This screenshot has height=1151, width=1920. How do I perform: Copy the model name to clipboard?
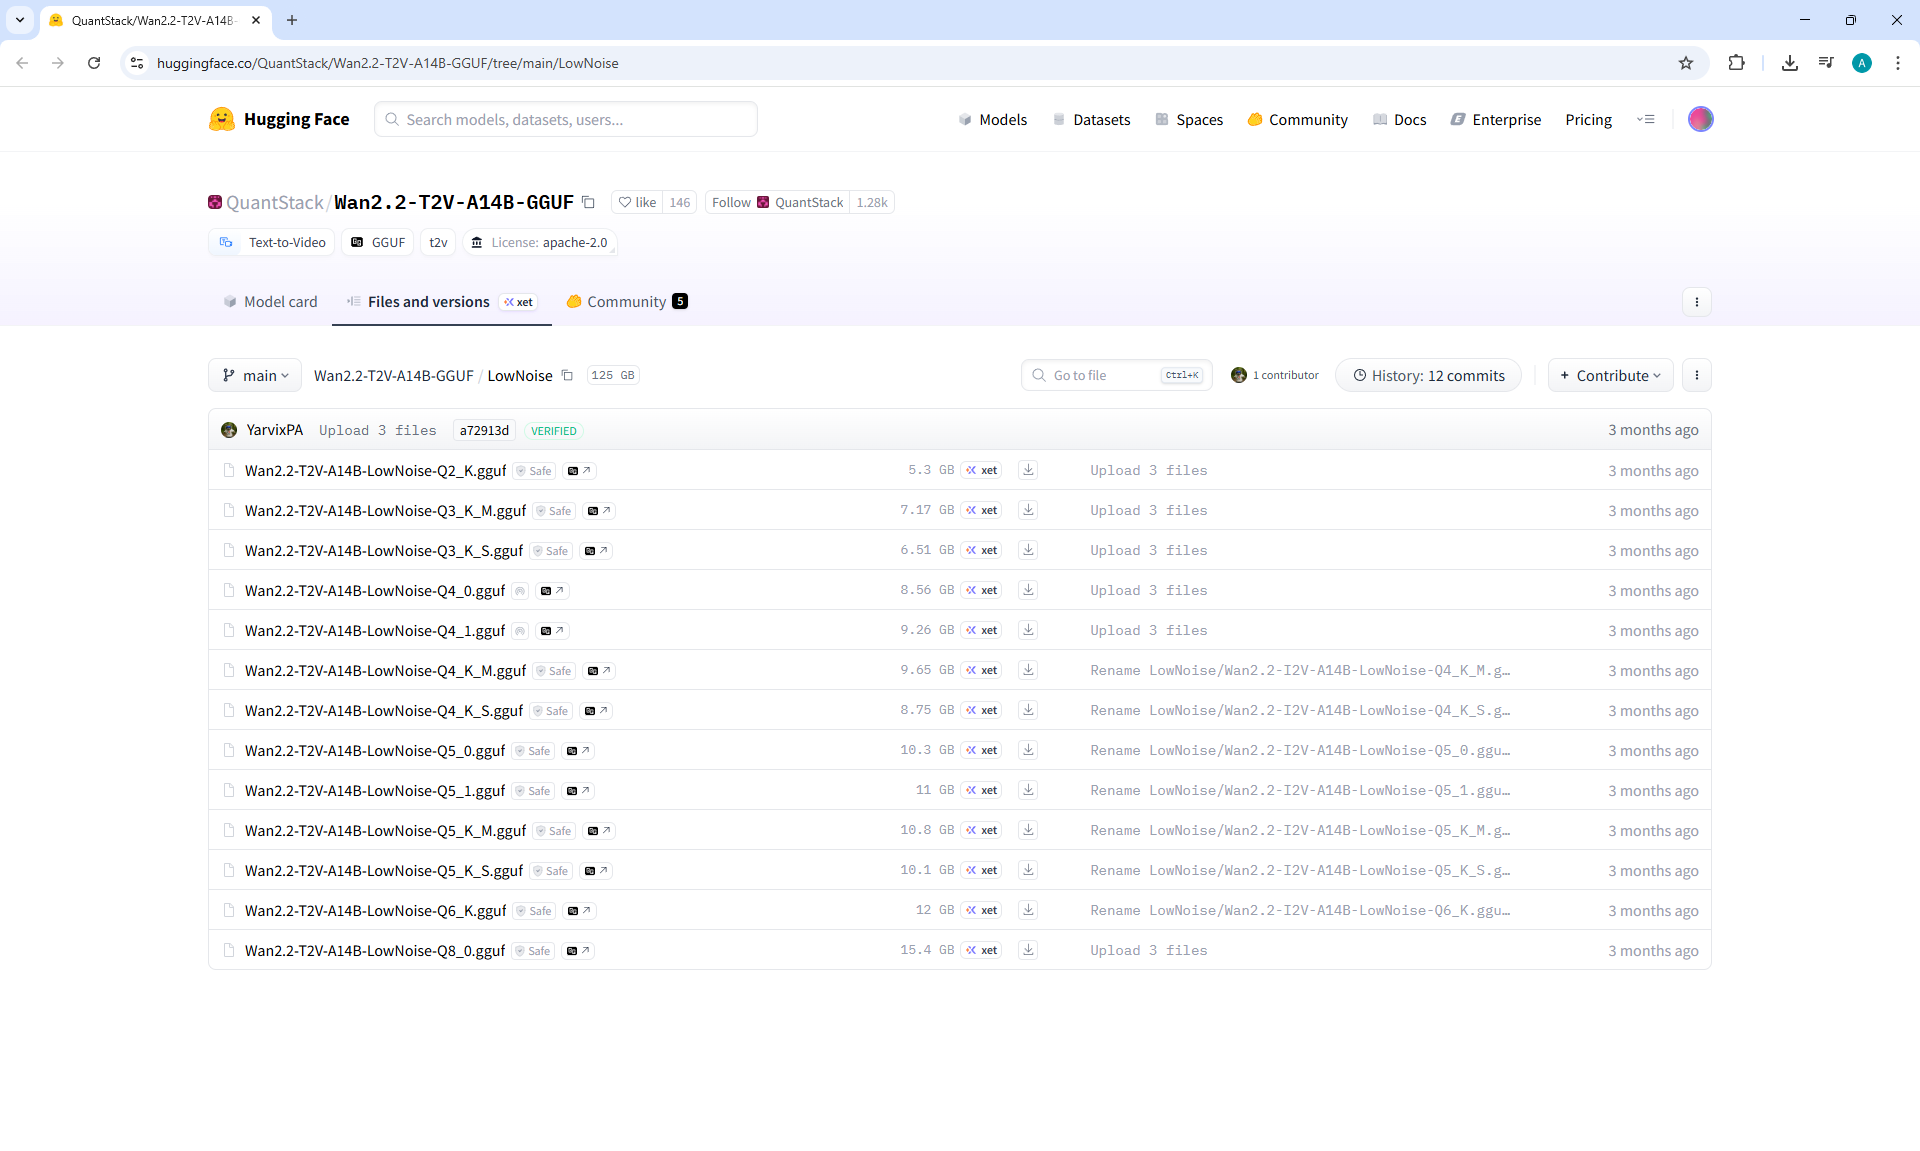588,202
